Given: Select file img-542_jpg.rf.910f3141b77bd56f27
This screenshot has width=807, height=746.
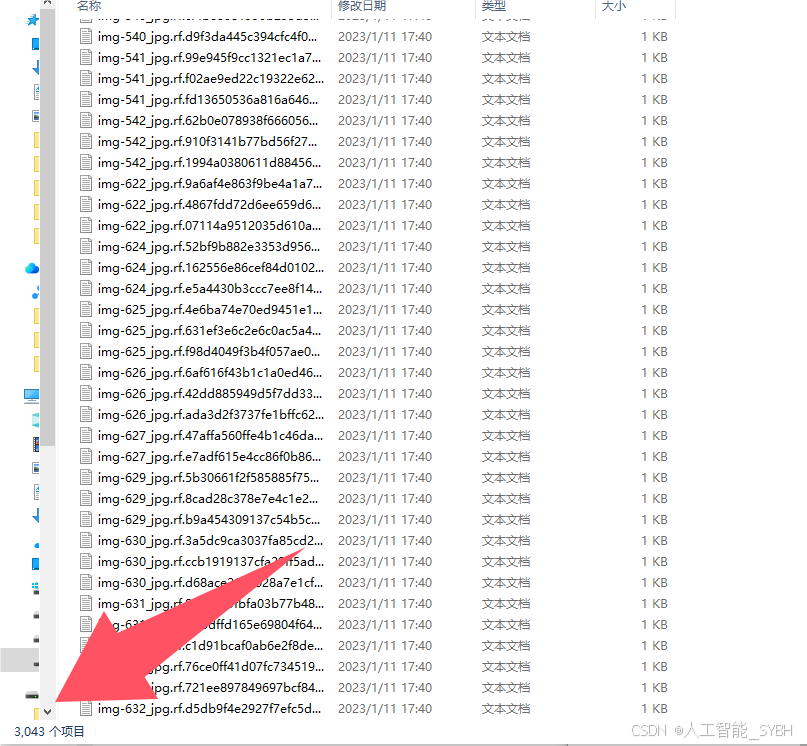Looking at the screenshot, I should pos(207,142).
